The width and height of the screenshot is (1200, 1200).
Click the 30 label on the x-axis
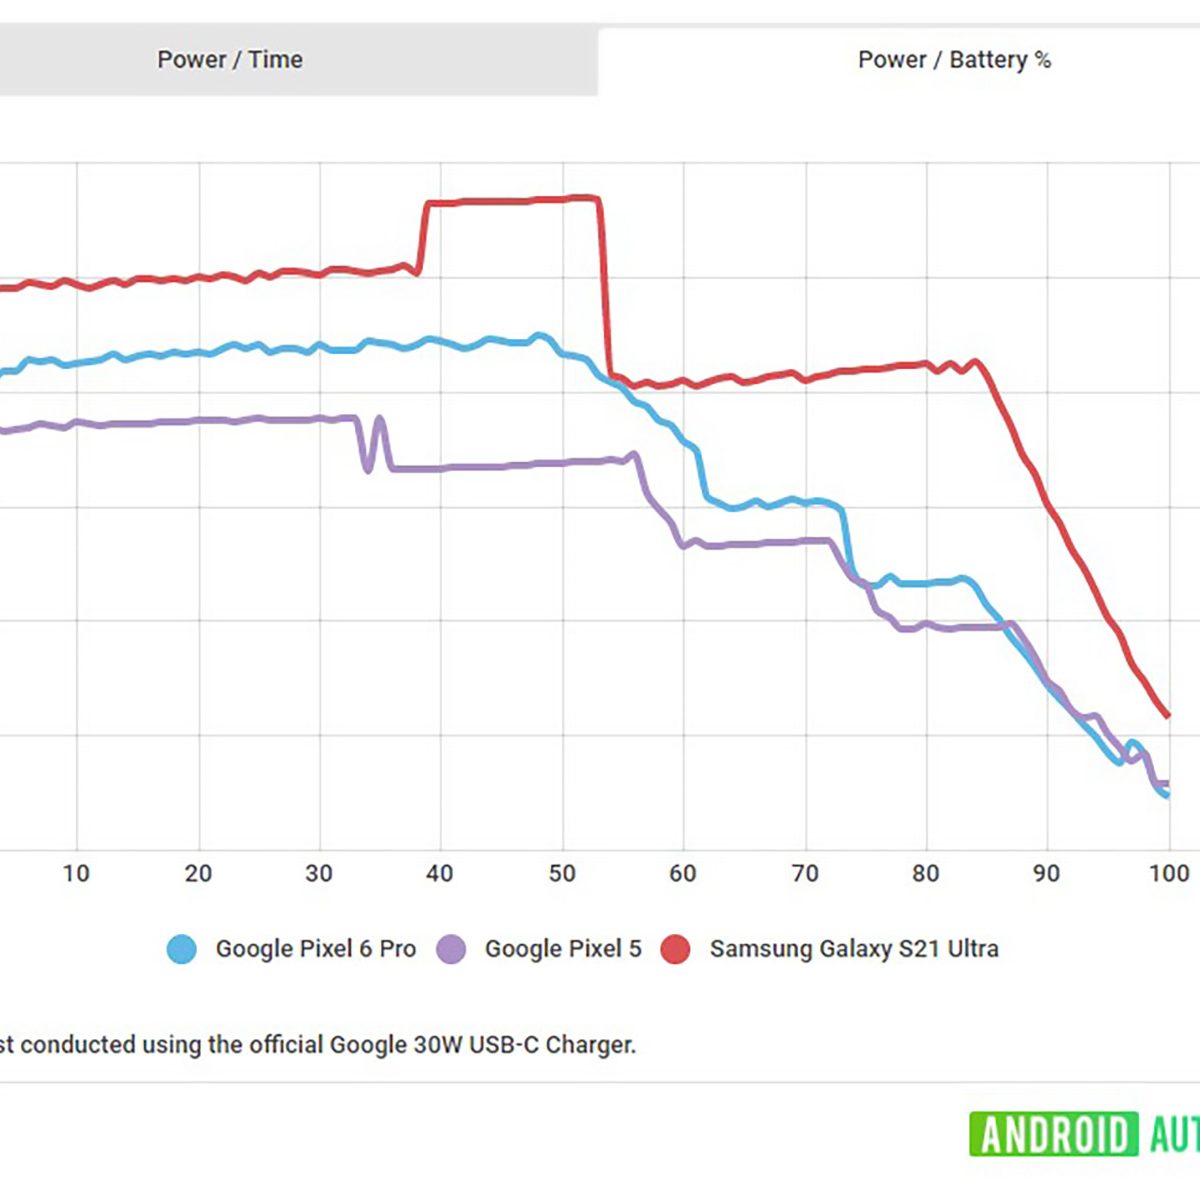click(x=319, y=873)
